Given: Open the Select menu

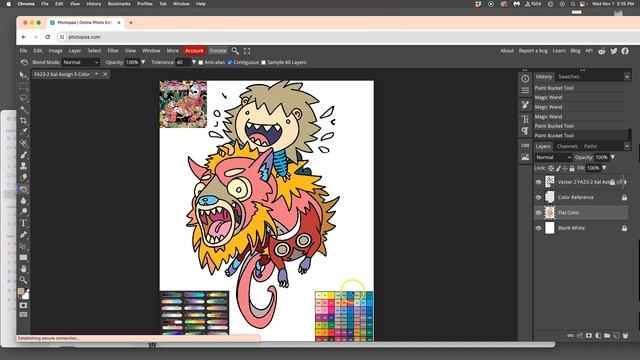Looking at the screenshot, I should click(94, 51).
